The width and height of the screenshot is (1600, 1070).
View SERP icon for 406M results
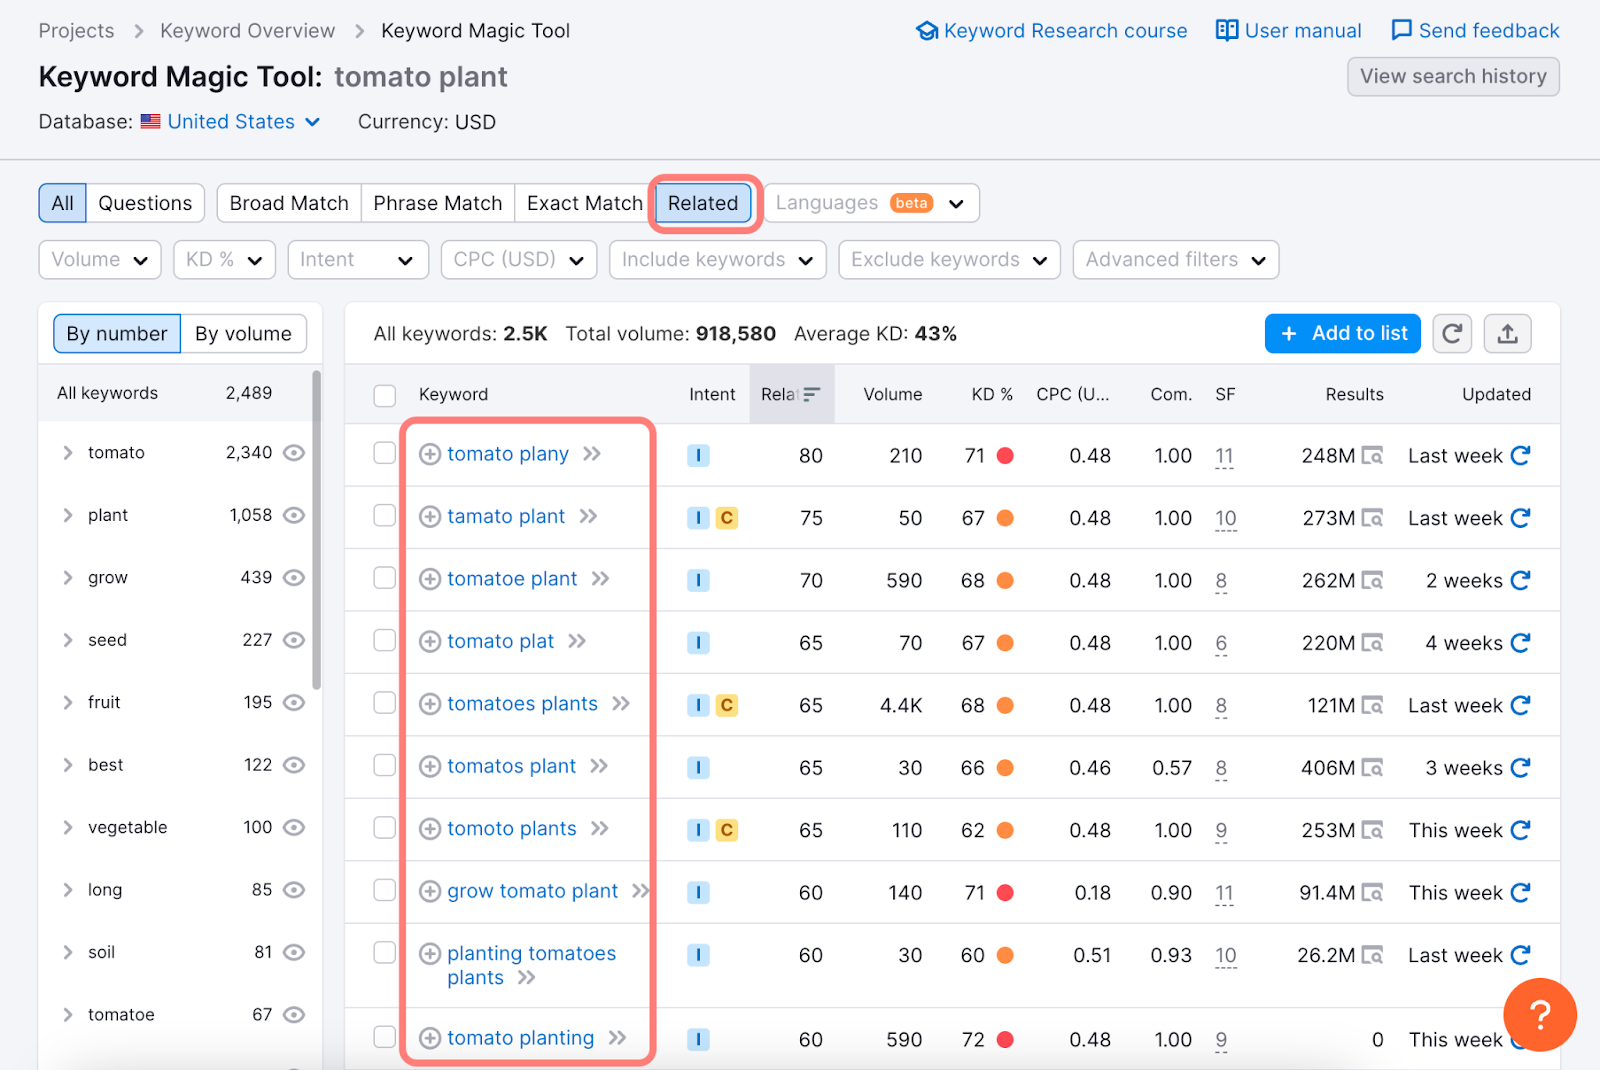pos(1373,768)
